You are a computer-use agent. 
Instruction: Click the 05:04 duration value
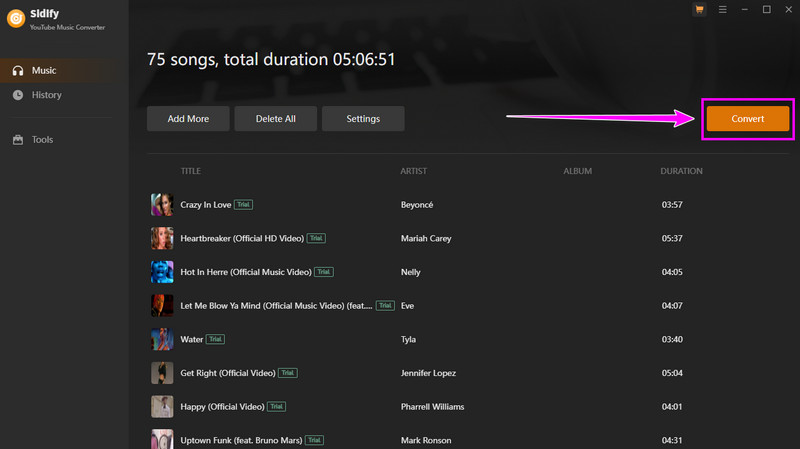(x=672, y=373)
